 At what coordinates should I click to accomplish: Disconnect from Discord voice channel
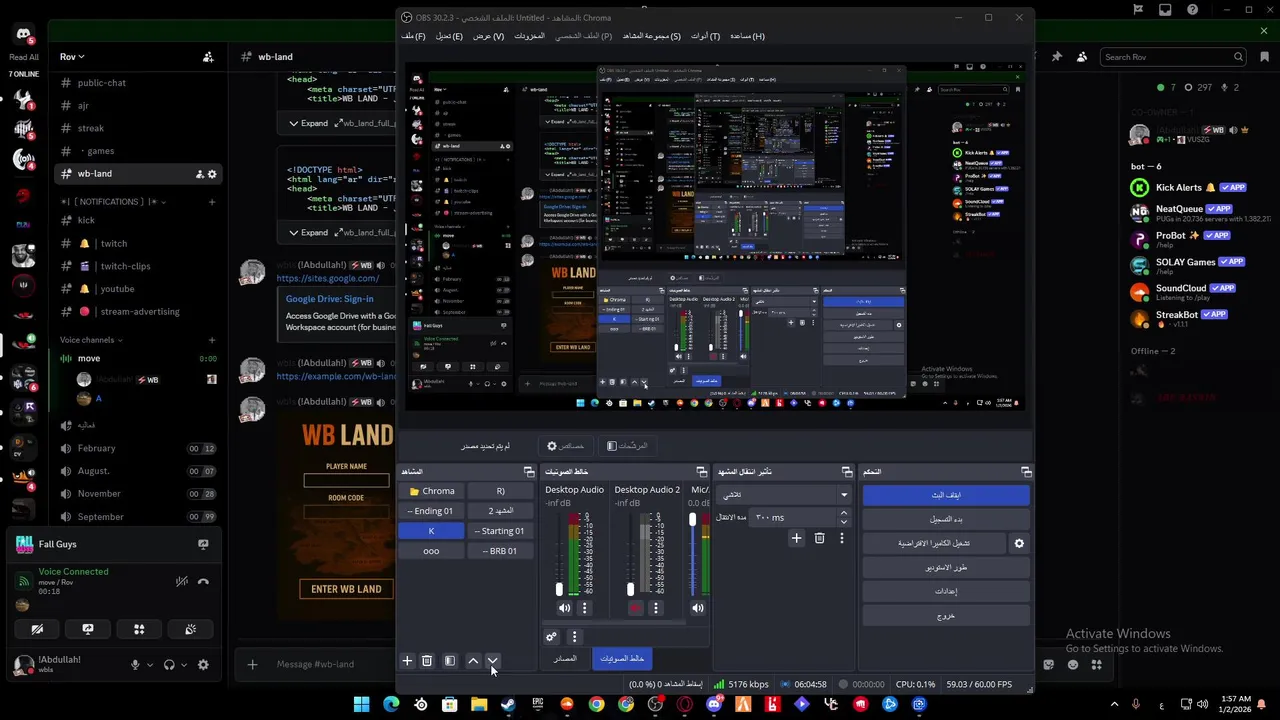203,581
